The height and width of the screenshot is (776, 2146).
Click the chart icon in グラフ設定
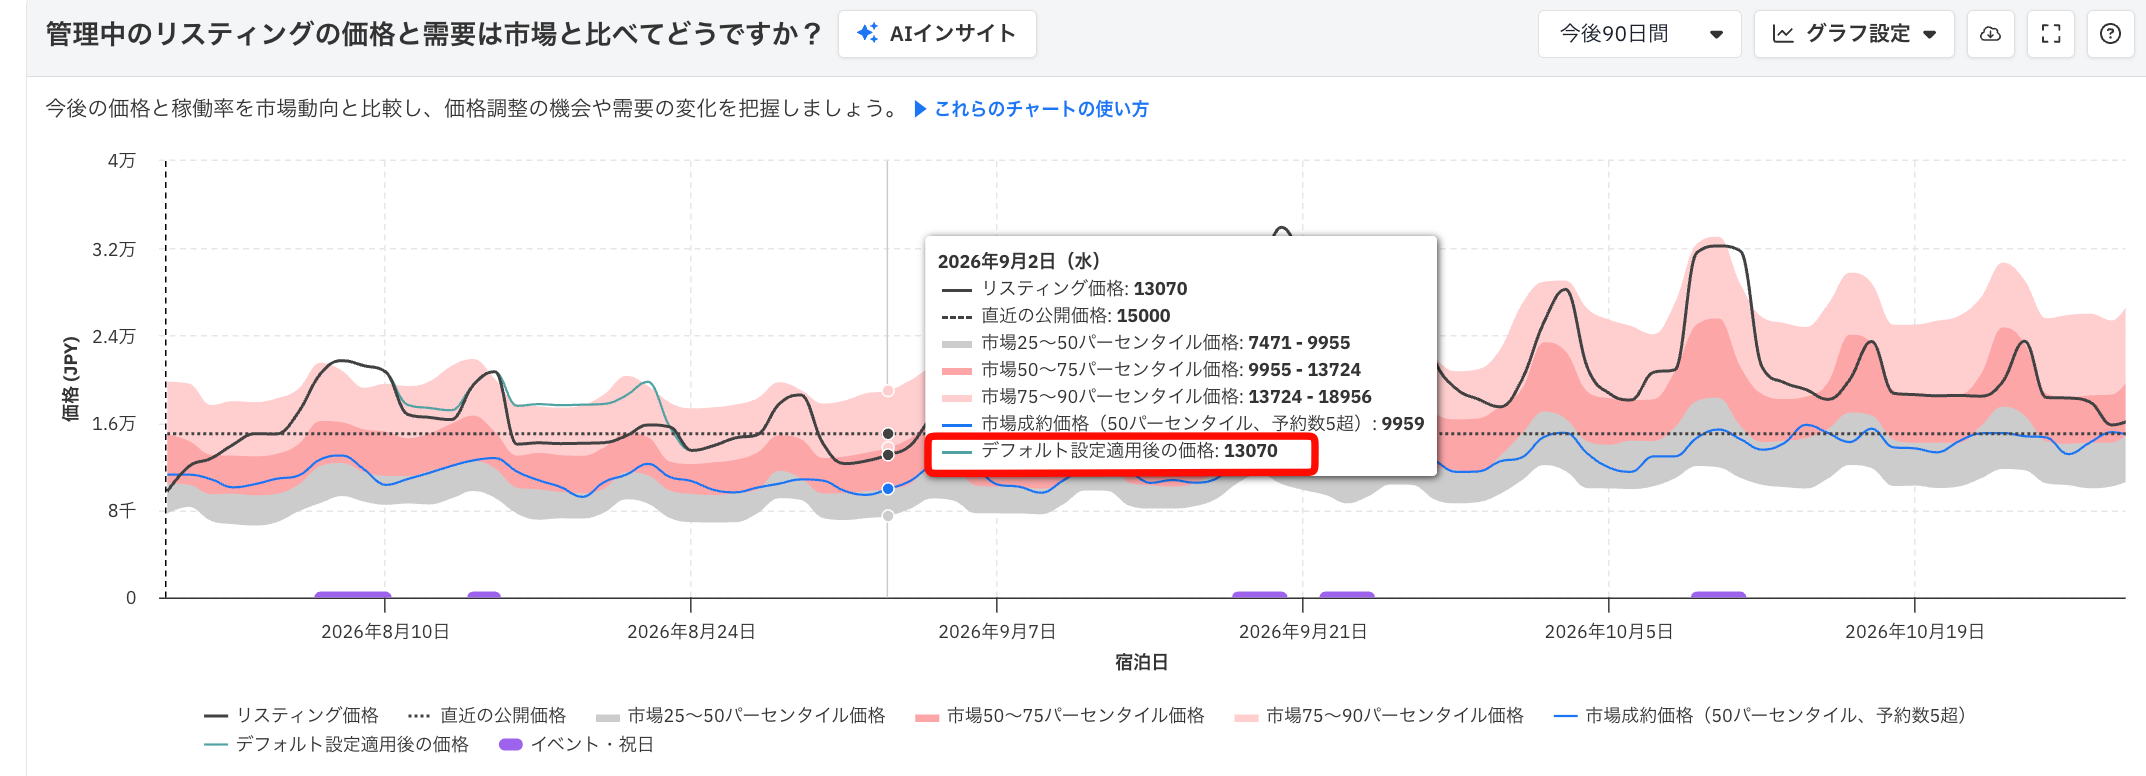pyautogui.click(x=1783, y=34)
